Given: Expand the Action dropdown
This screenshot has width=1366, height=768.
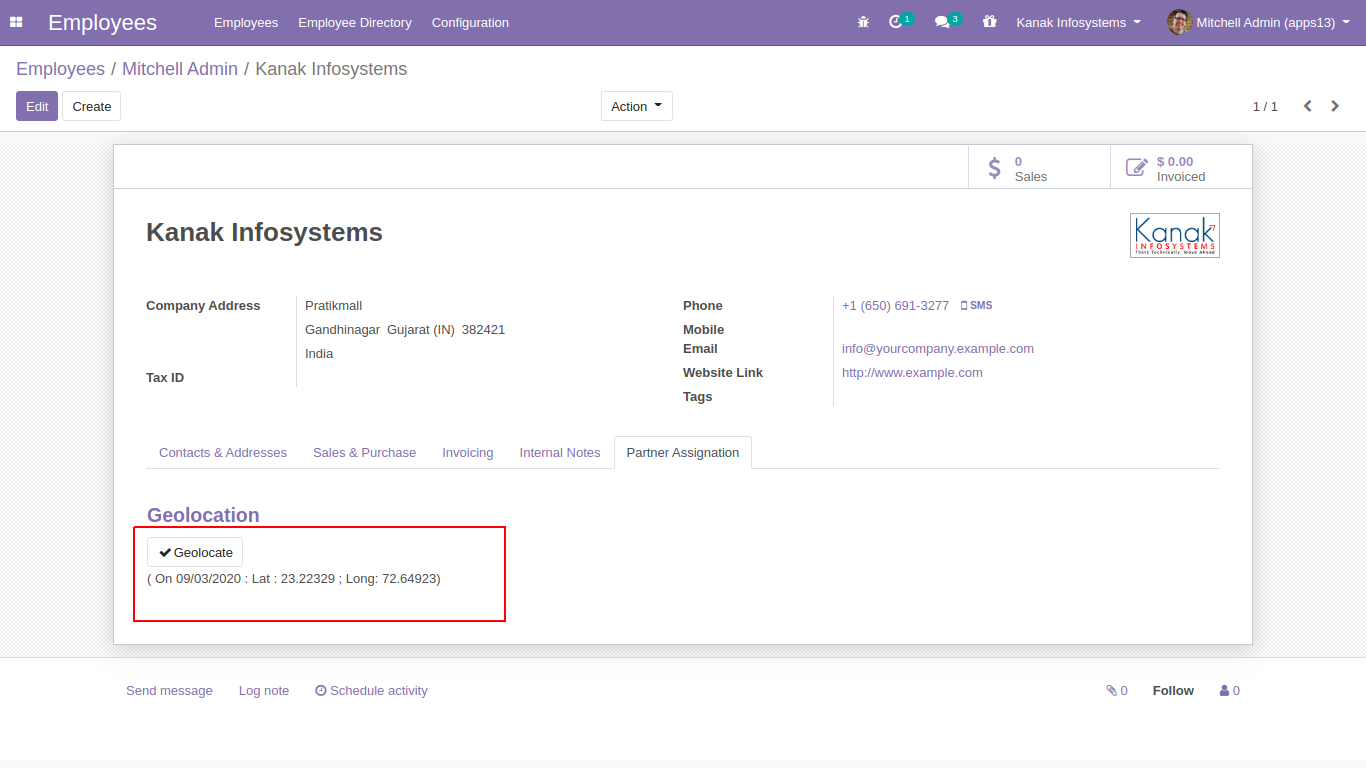Looking at the screenshot, I should click(x=637, y=106).
